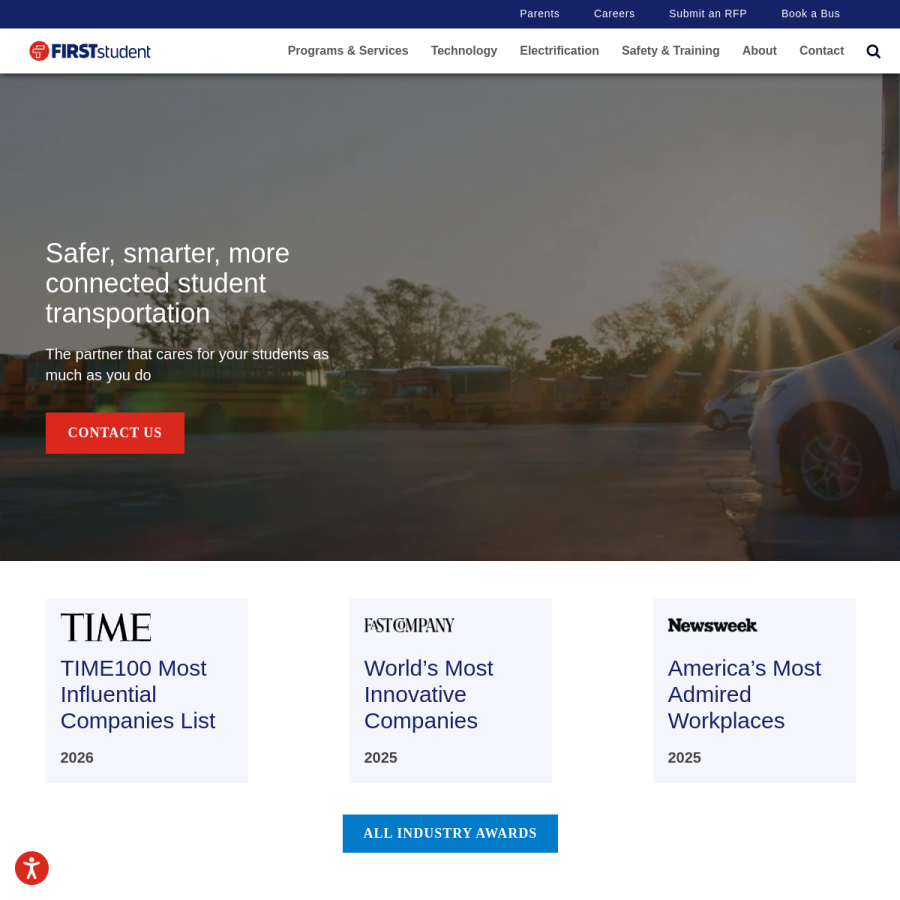Select the Book a Bus link
Screen dimensions: 900x900
point(810,14)
